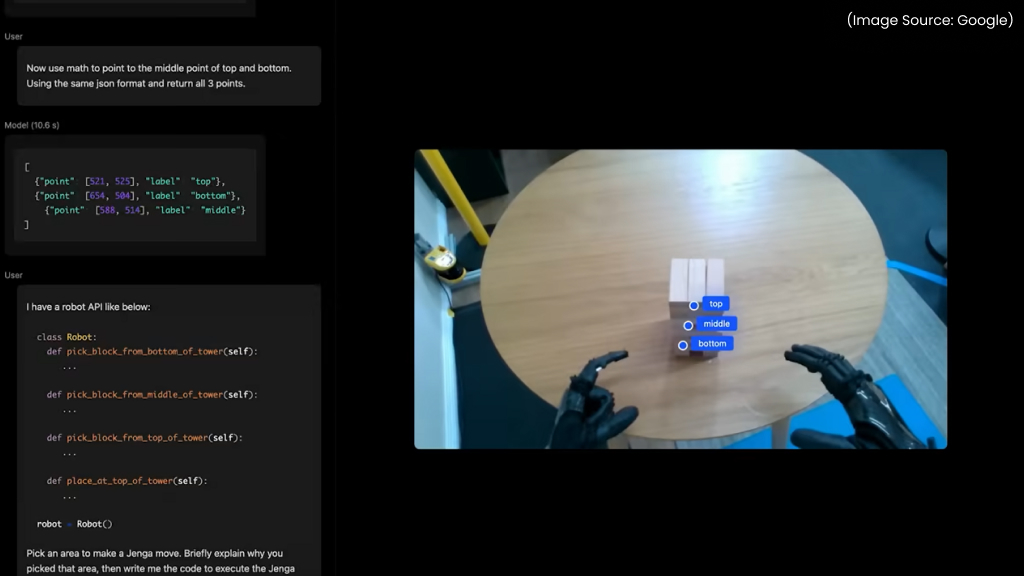The image size is (1024, 576).
Task: Click the circular point marker beside the bottom label
Action: tap(683, 345)
